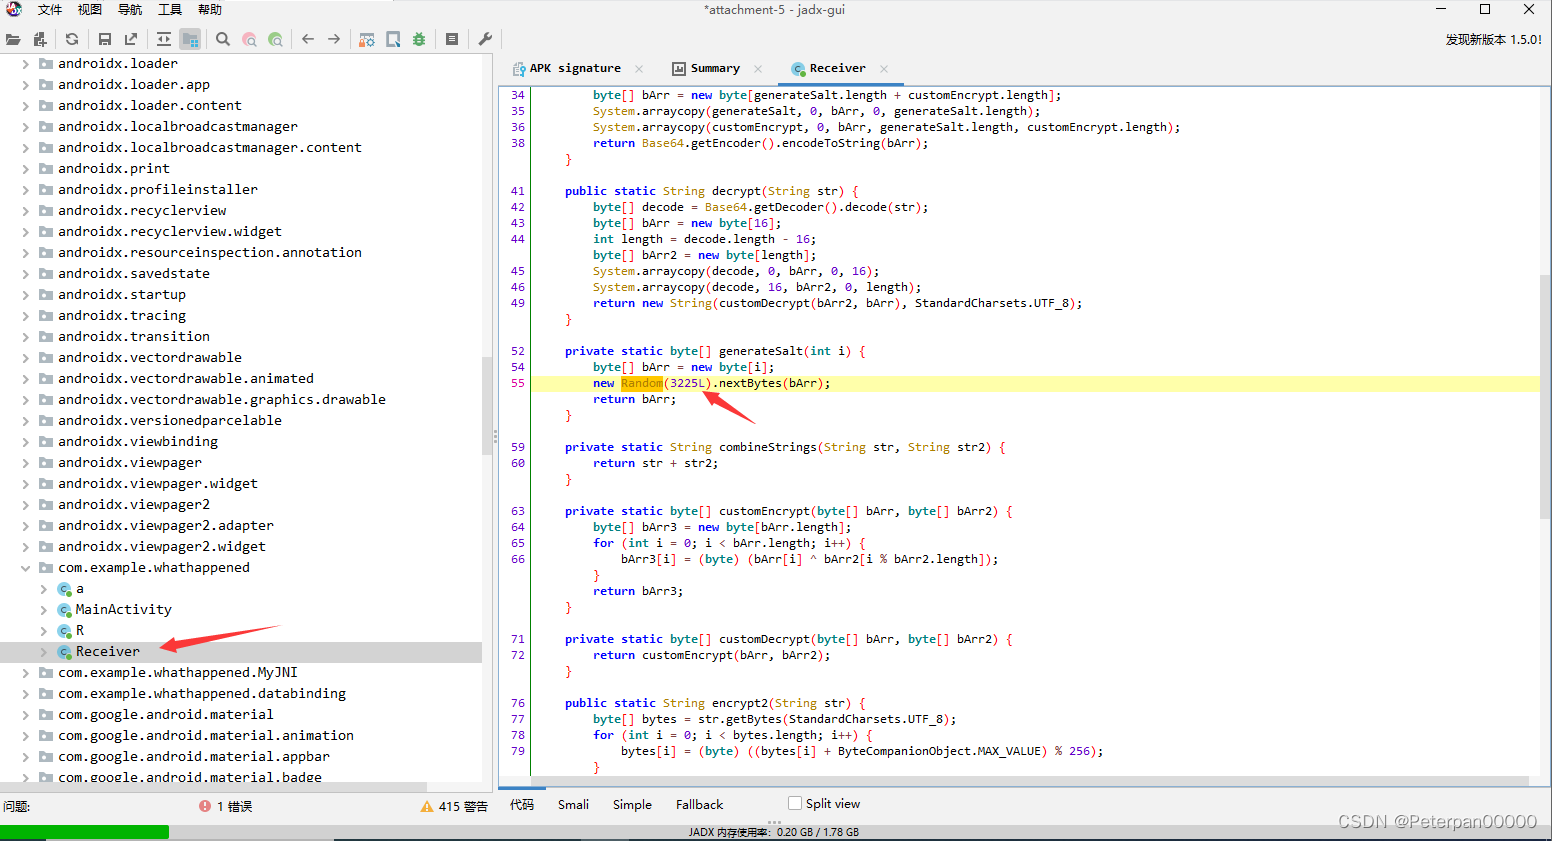
Task: Open preferences wrench icon
Action: coord(485,39)
